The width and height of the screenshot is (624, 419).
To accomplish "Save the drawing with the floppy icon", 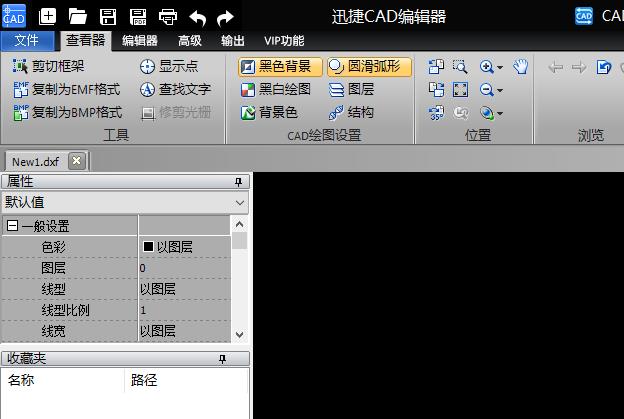I will pyautogui.click(x=108, y=17).
